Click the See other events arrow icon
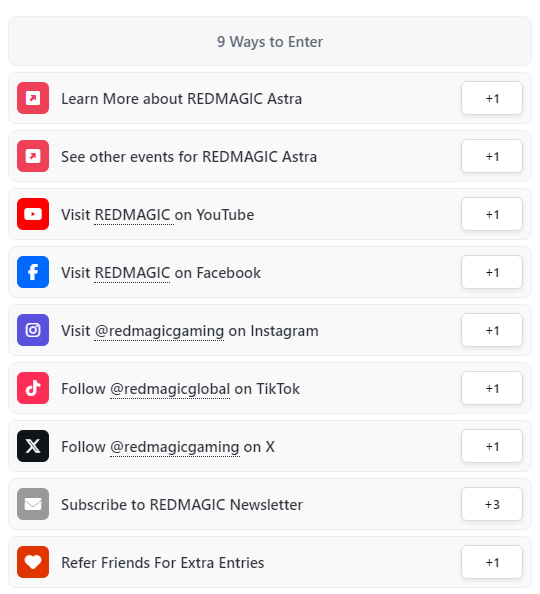Image resolution: width=540 pixels, height=594 pixels. pos(33,156)
